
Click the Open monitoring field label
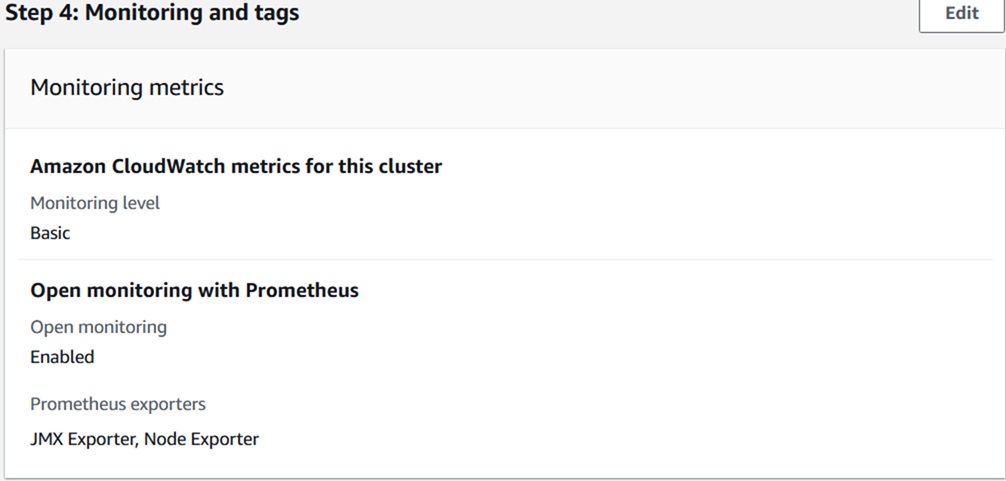tap(98, 327)
